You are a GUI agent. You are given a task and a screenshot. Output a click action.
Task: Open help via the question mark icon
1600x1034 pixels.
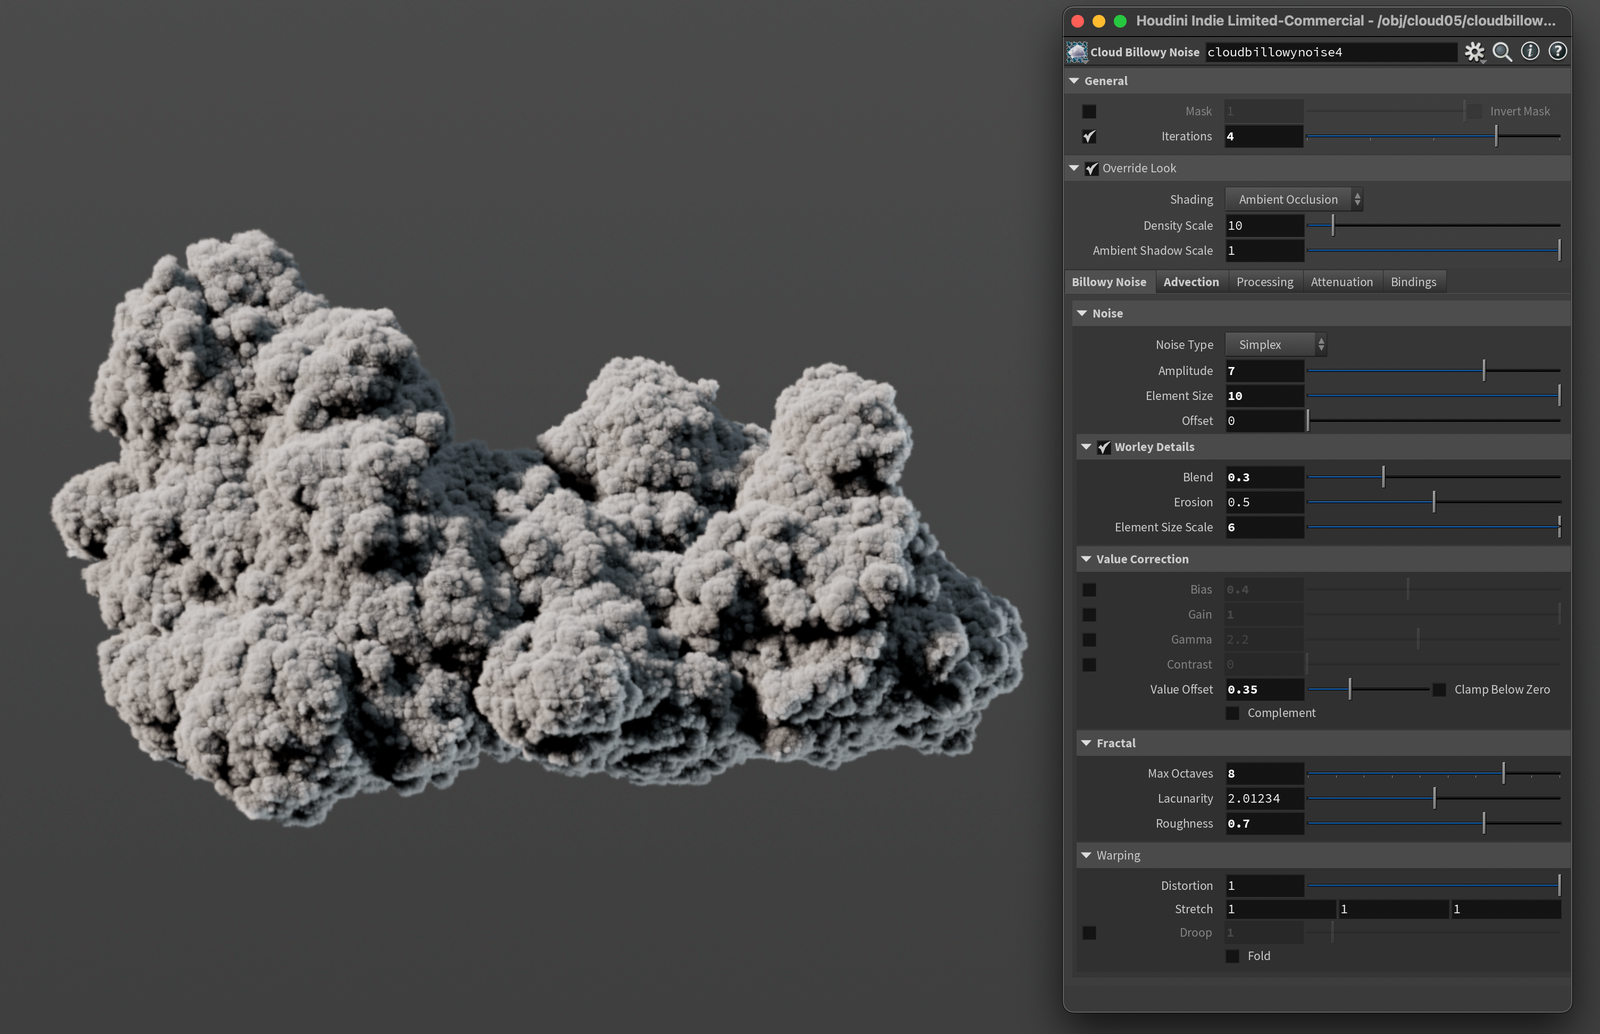pyautogui.click(x=1556, y=51)
